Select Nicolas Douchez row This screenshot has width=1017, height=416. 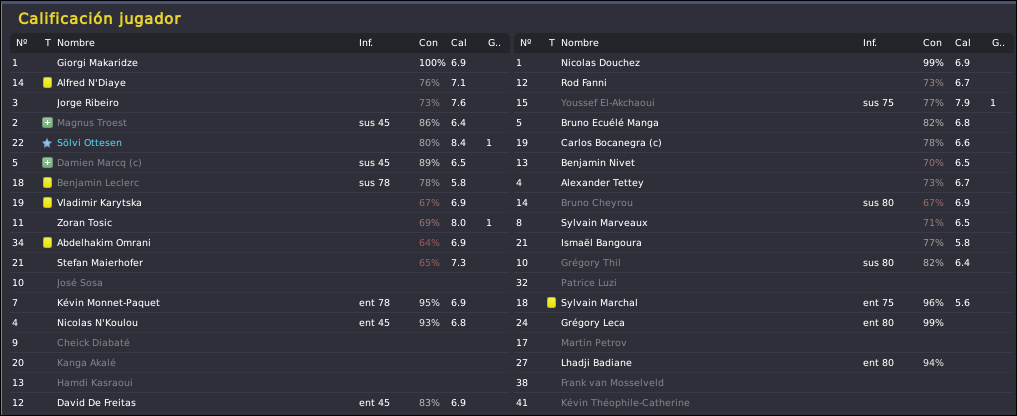(600, 63)
